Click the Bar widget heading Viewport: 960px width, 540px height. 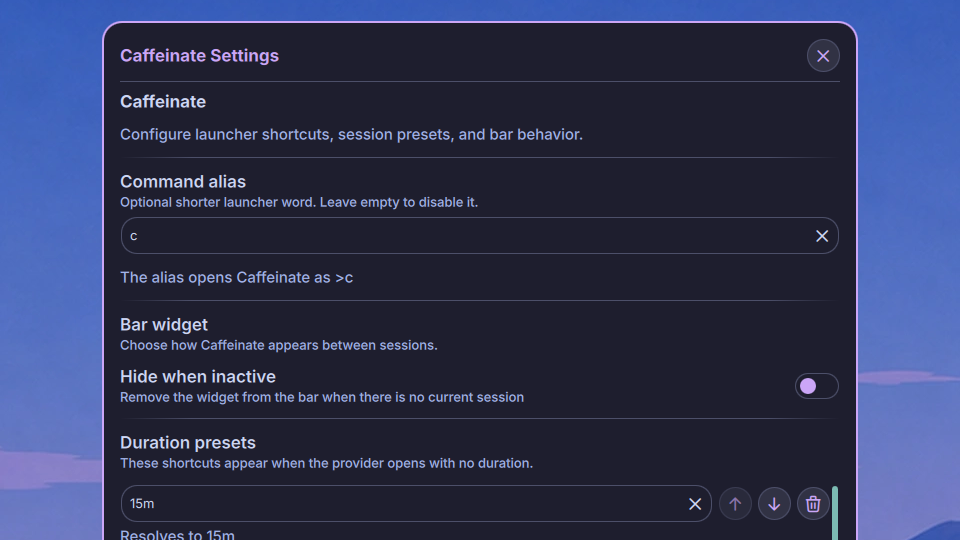(x=164, y=324)
